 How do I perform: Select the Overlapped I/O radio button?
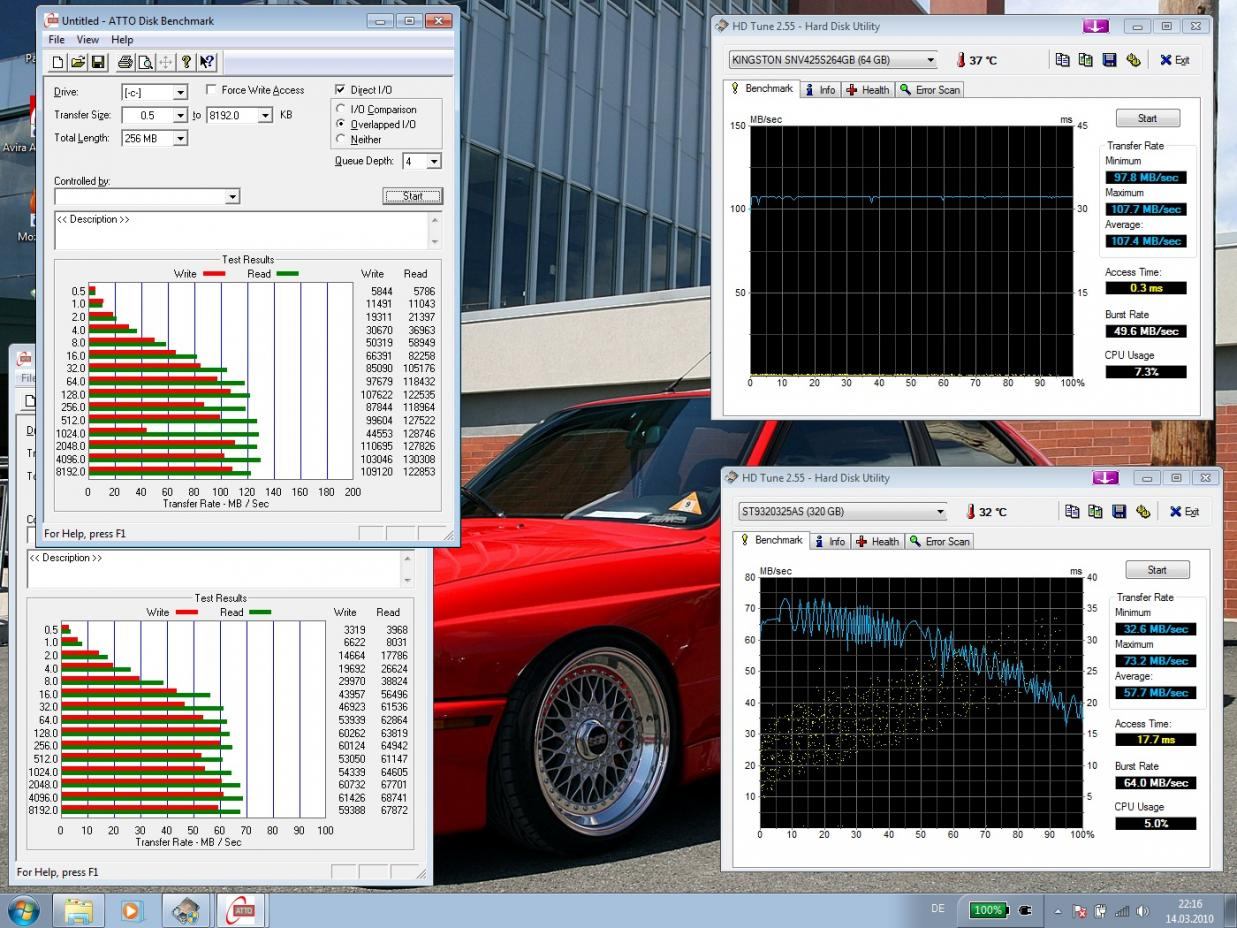coord(341,124)
